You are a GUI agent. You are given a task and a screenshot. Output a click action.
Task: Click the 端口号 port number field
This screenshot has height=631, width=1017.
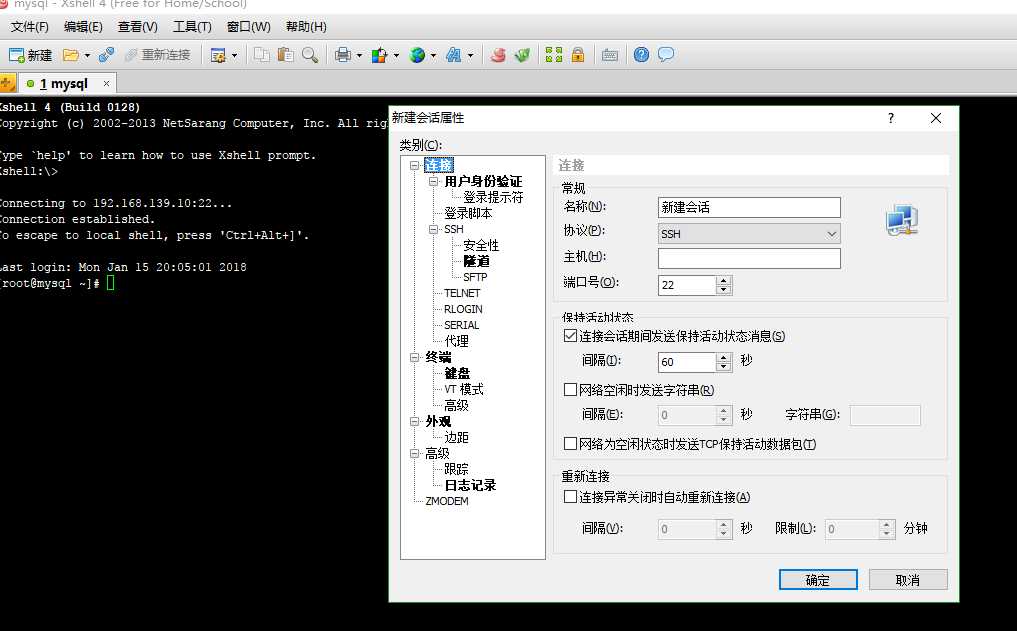coord(688,285)
